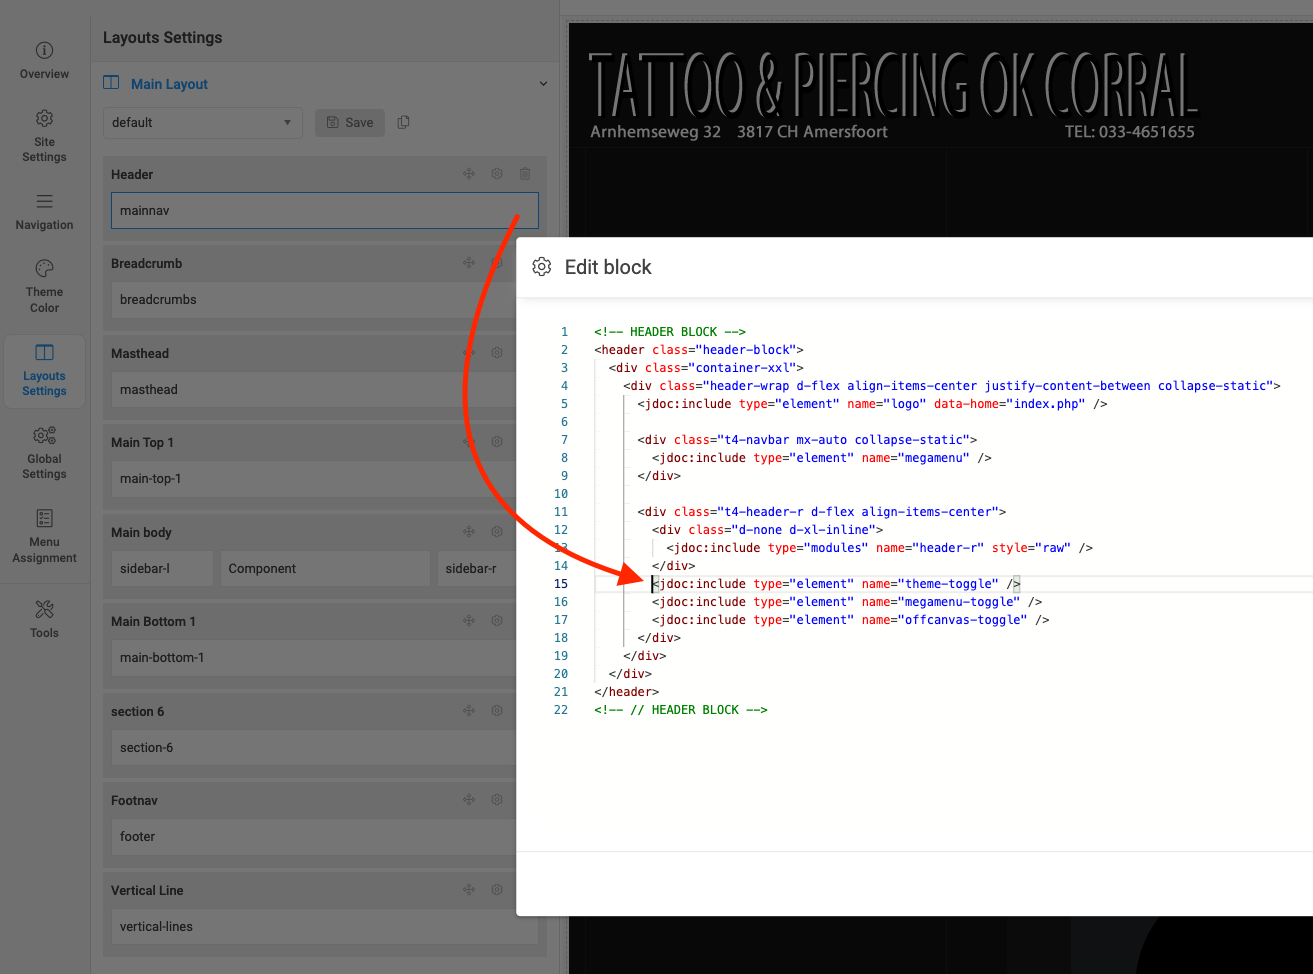The width and height of the screenshot is (1313, 974).
Task: Click the Main Bottom 1 move handle
Action: 469,621
